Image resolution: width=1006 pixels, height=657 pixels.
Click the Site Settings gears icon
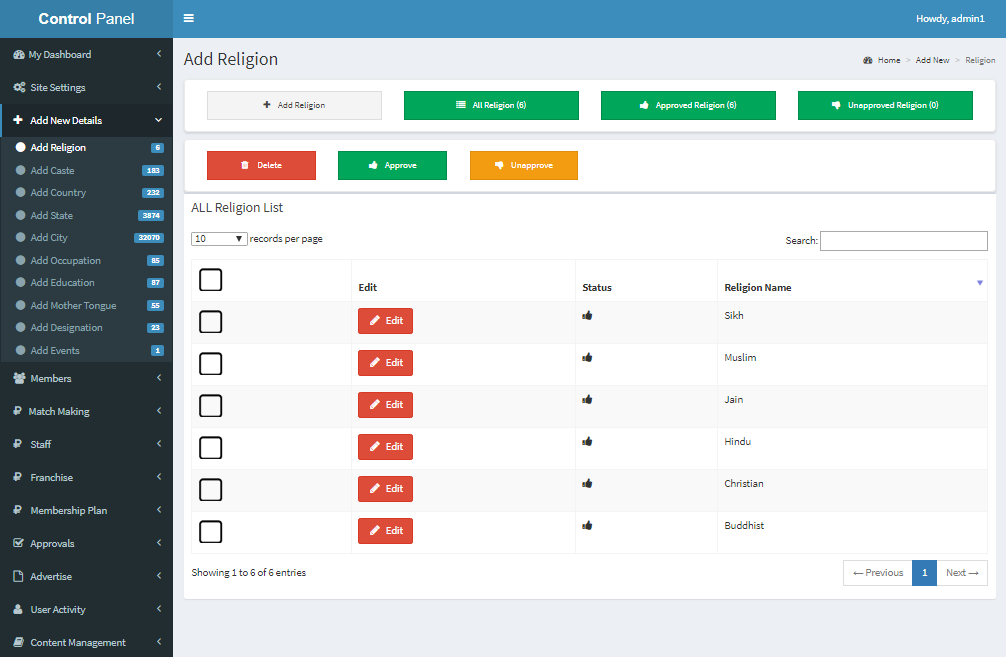point(19,87)
